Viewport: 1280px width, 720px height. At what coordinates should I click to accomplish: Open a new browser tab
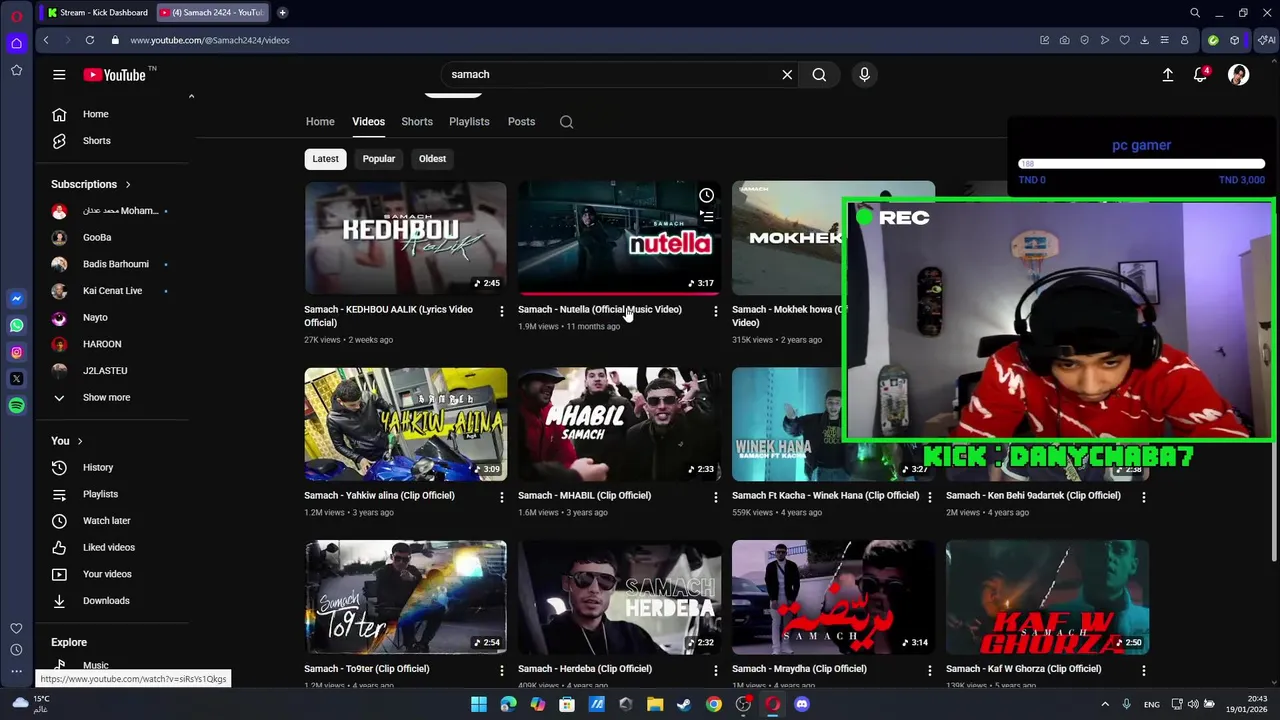[x=282, y=13]
